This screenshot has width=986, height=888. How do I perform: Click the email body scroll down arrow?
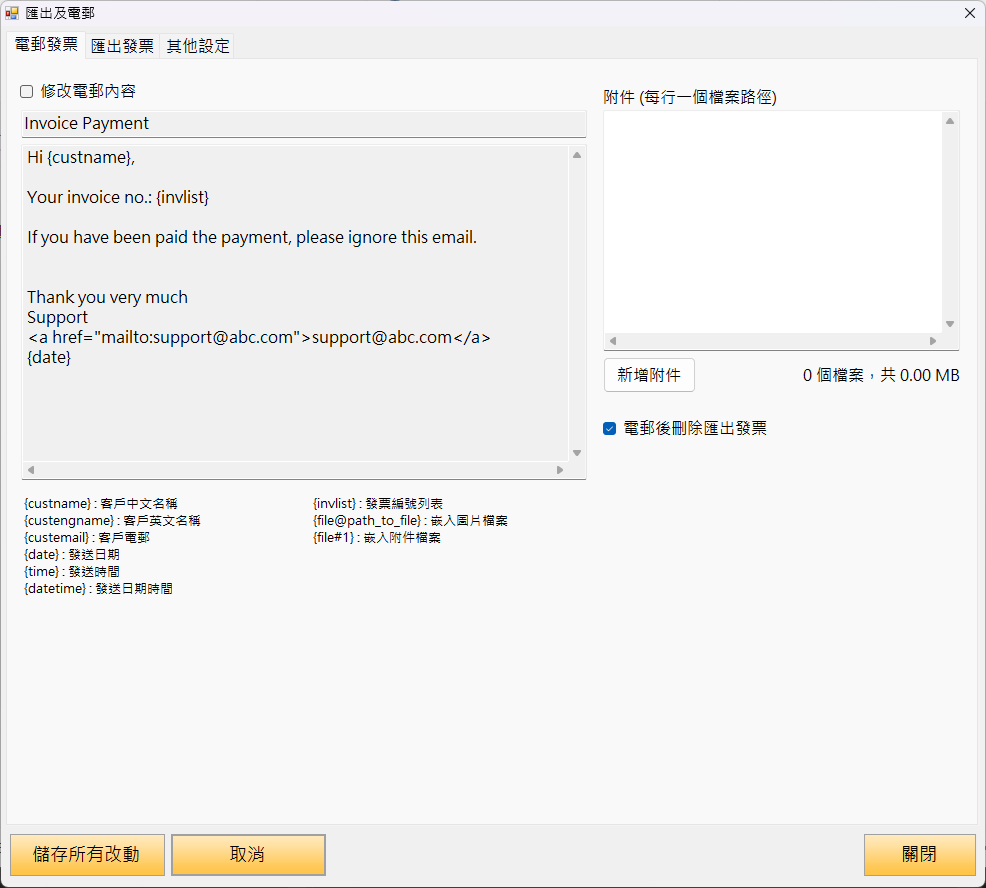(x=577, y=453)
